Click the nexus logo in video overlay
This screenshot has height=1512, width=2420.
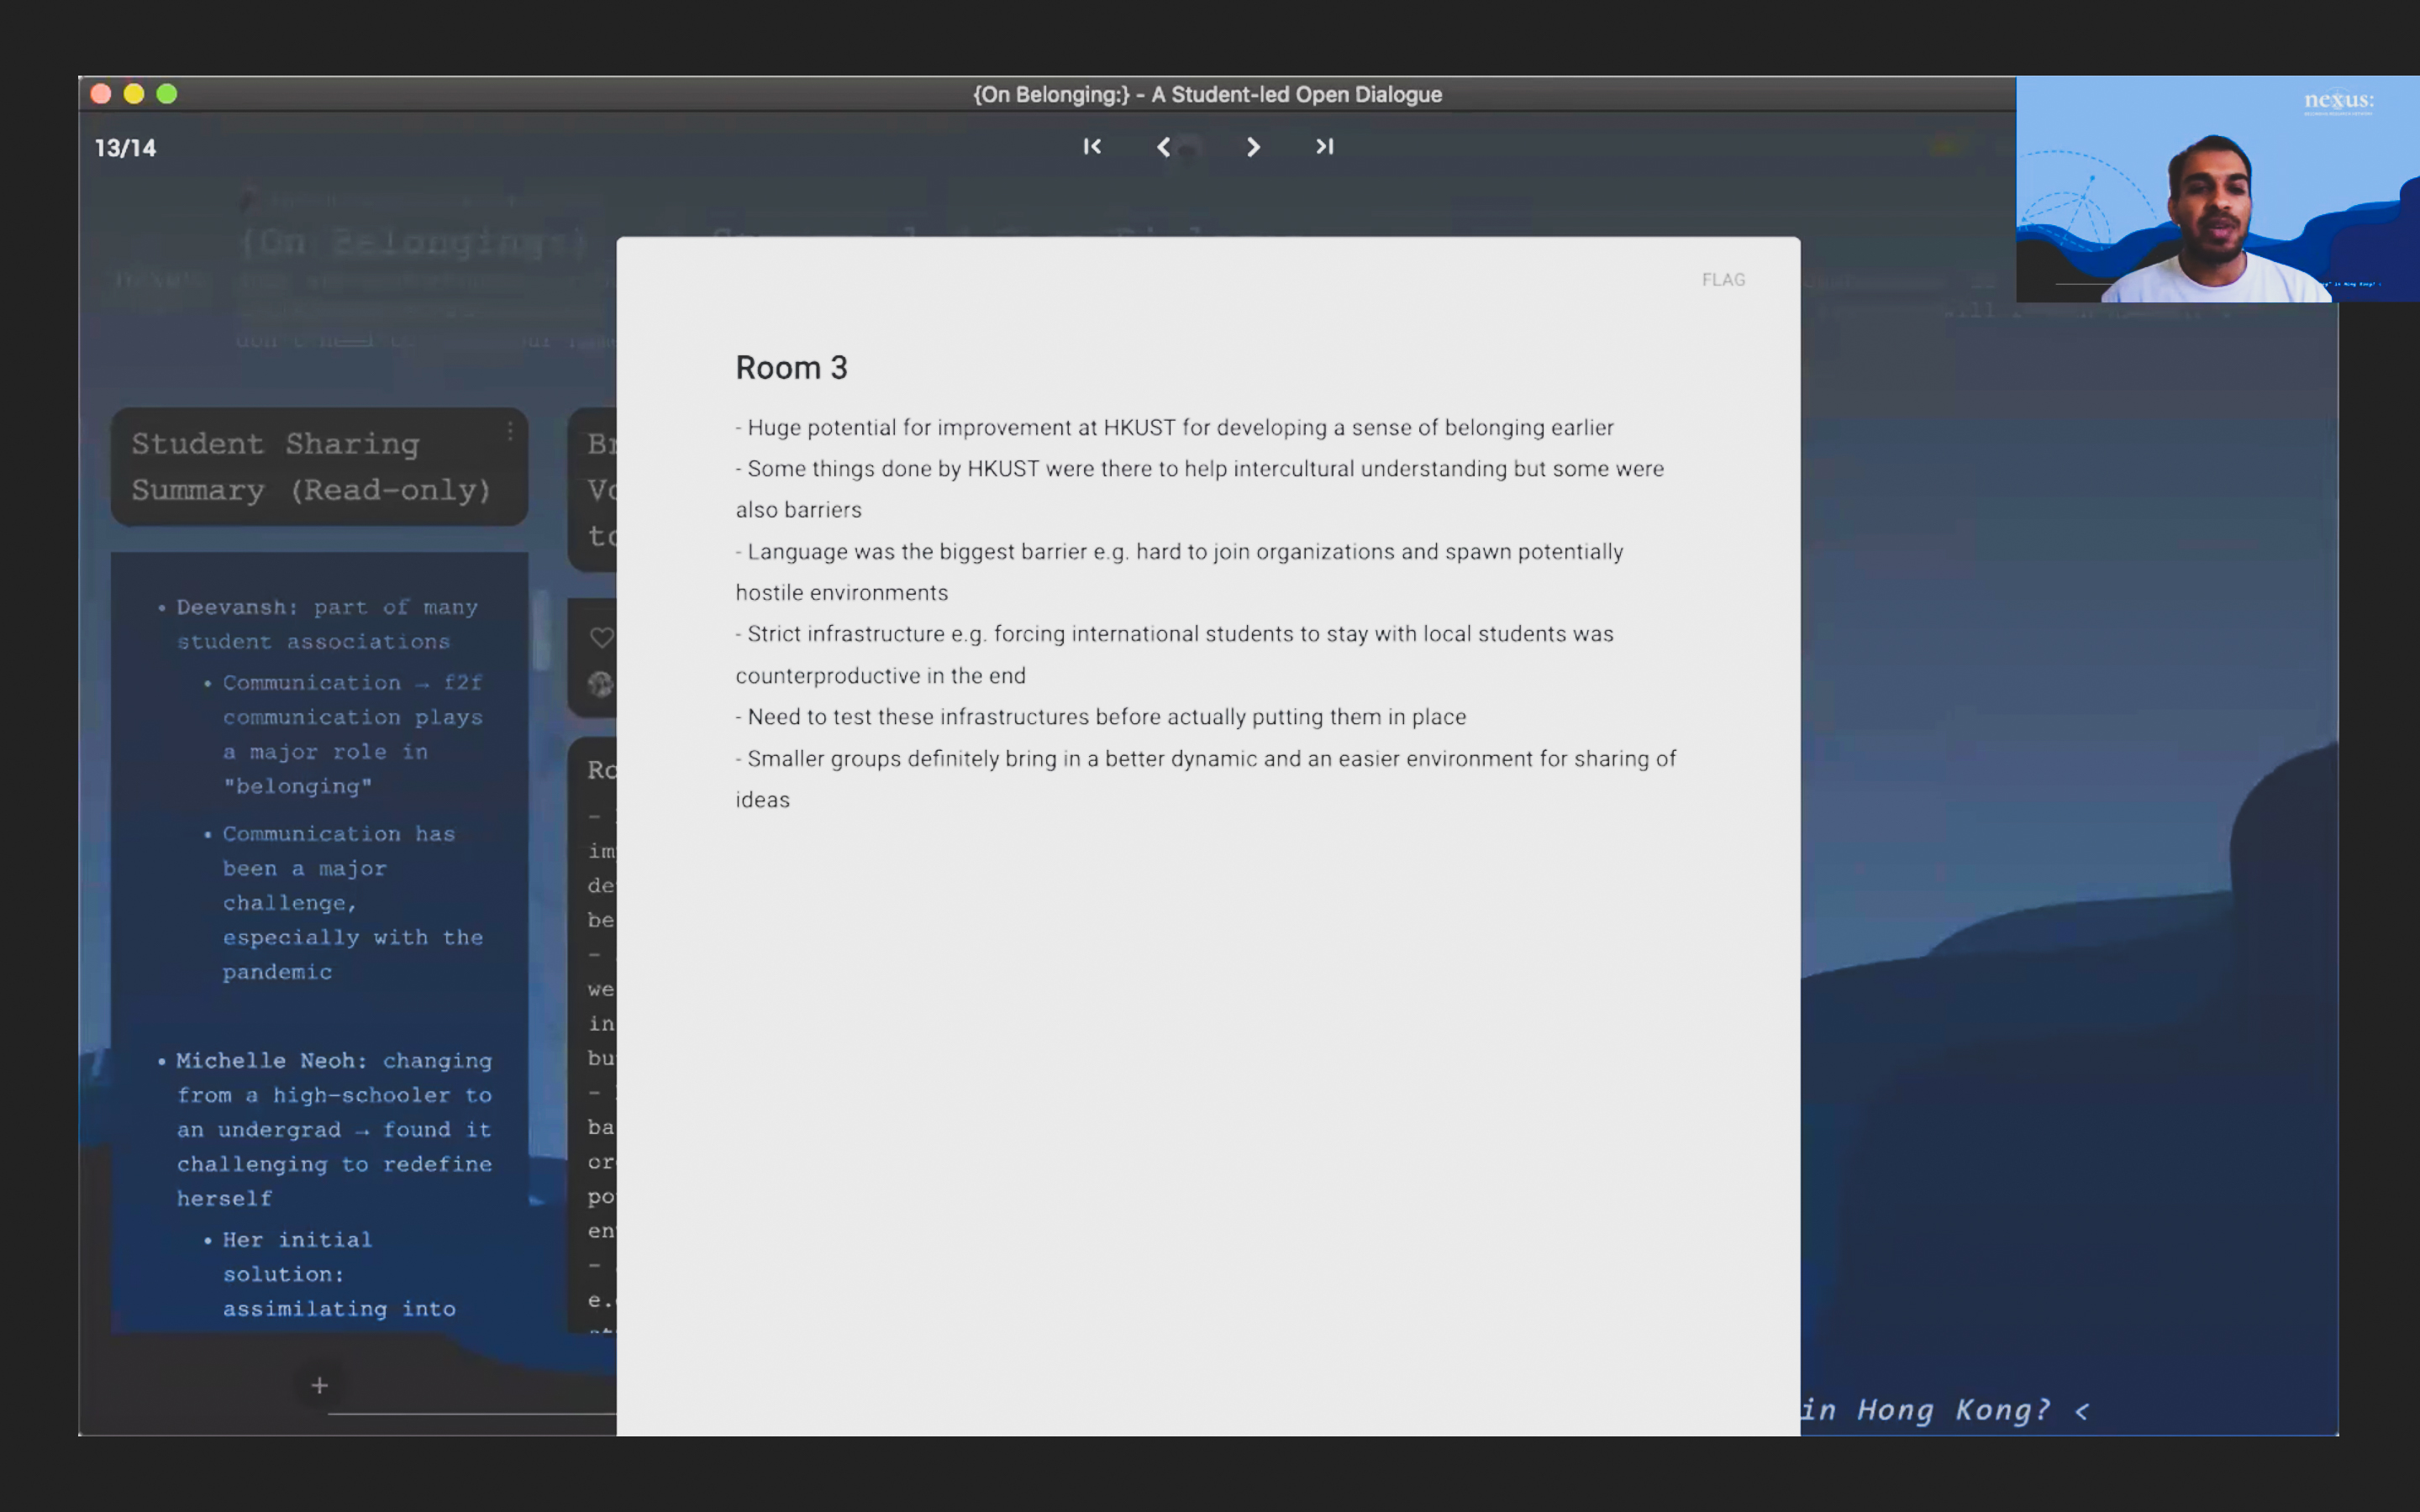[x=2338, y=101]
